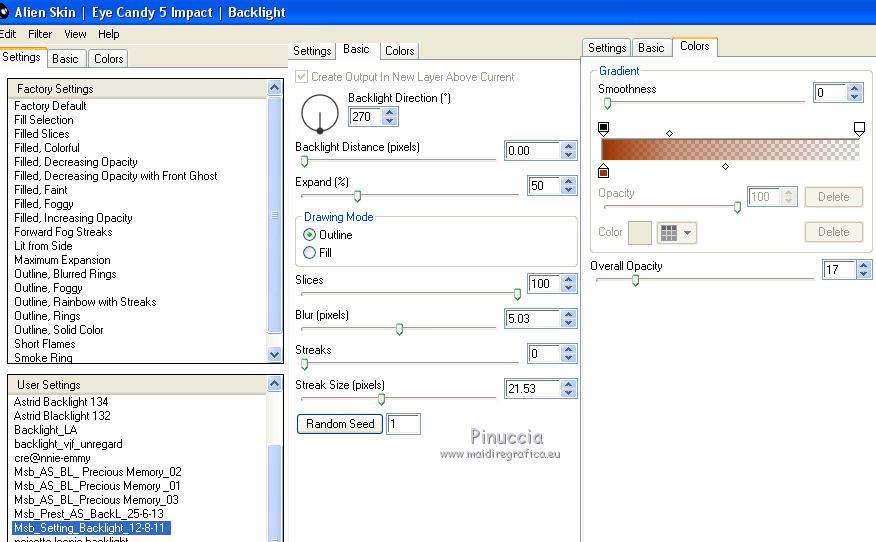Select Basic tab in the right Colors panel
Screen dimensions: 876x542
coord(651,48)
